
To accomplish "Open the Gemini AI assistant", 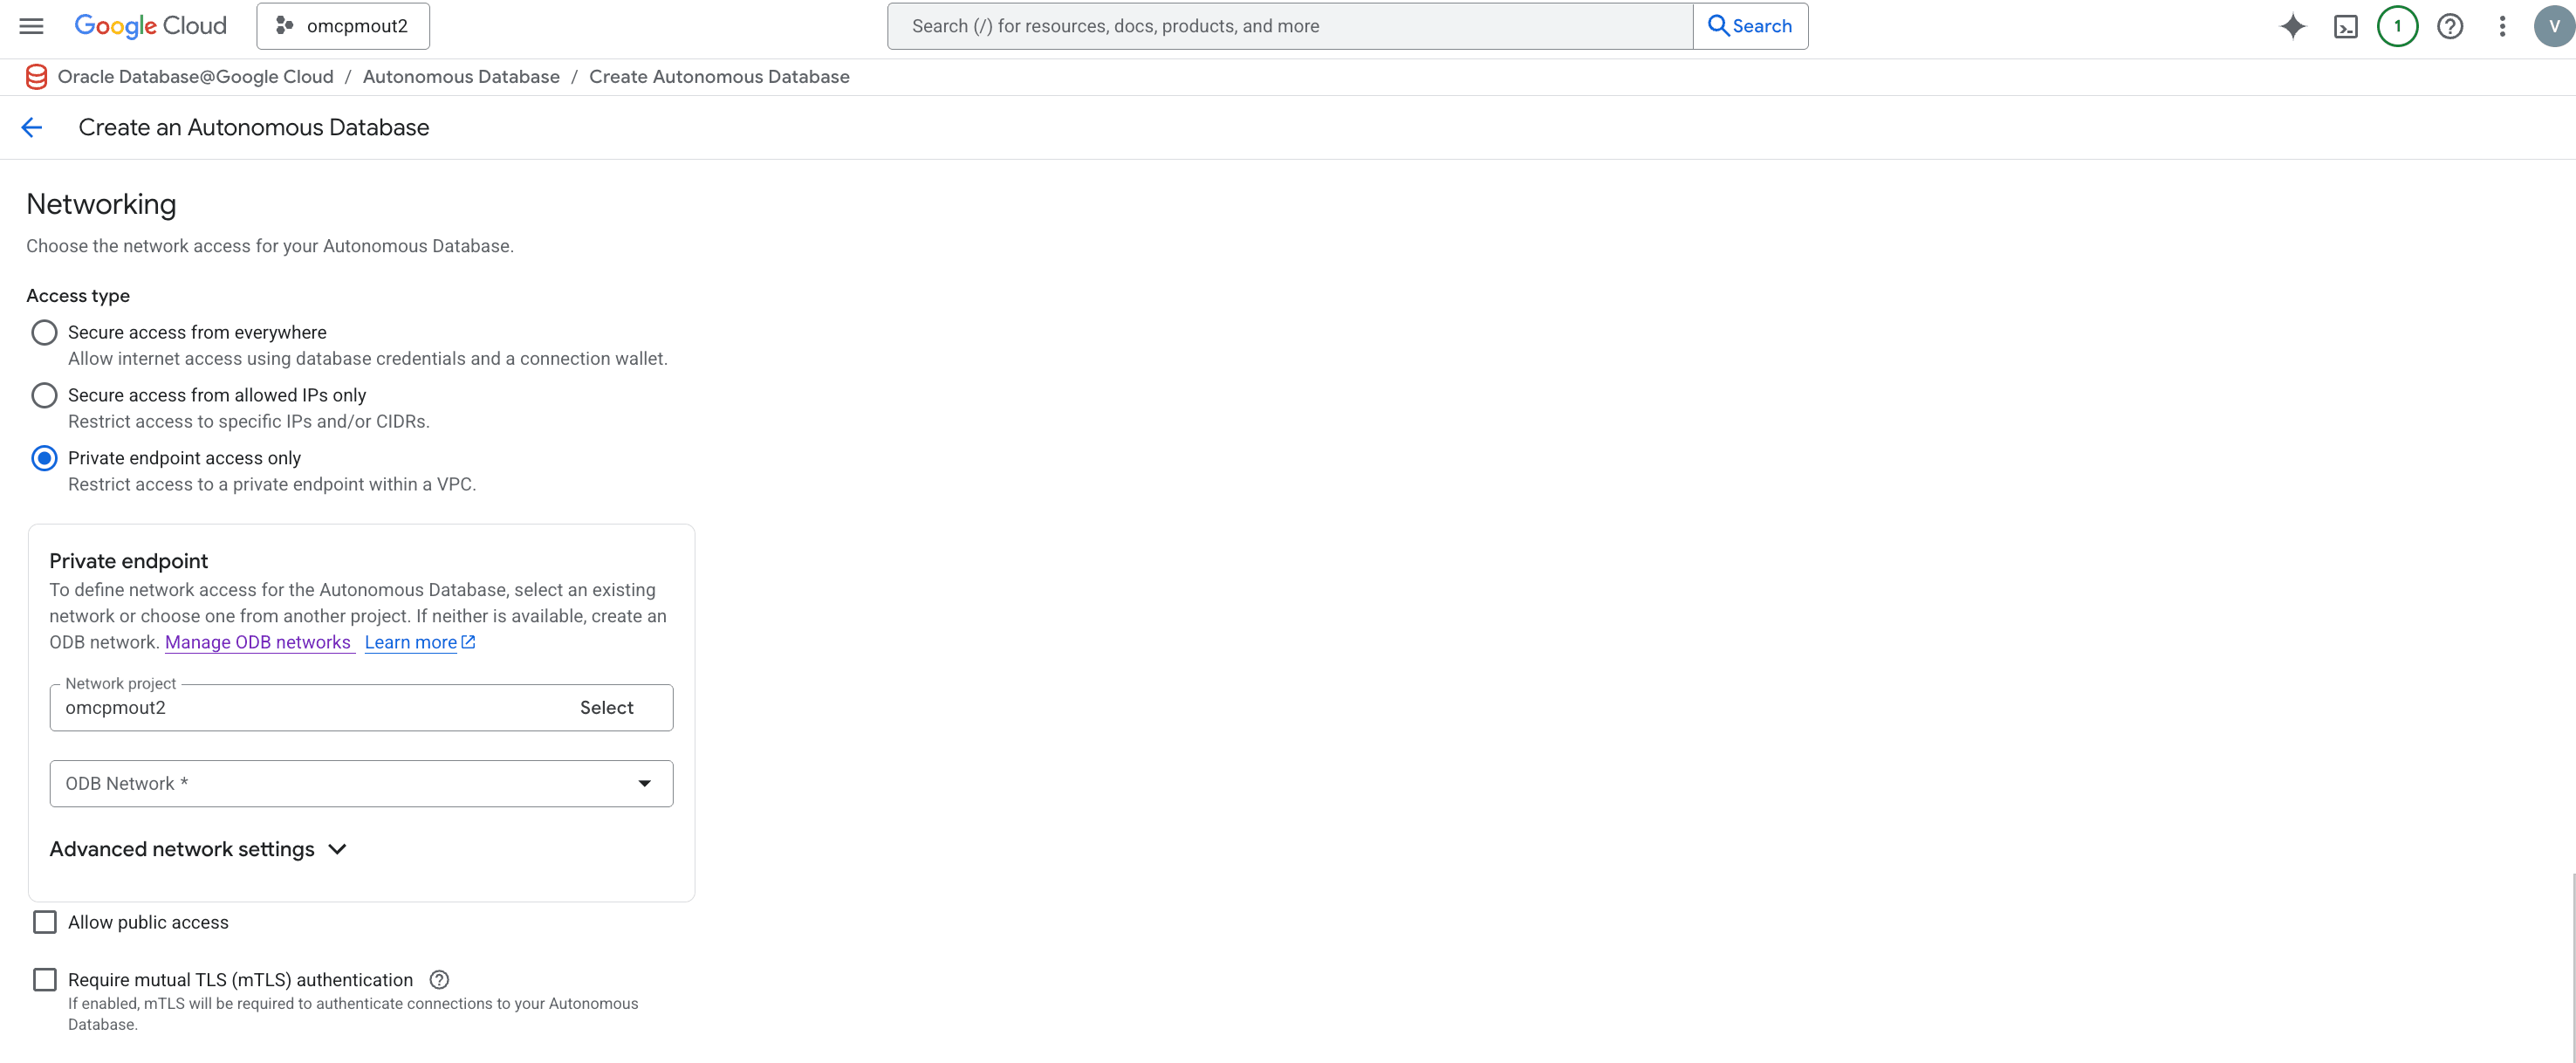I will pyautogui.click(x=2292, y=26).
